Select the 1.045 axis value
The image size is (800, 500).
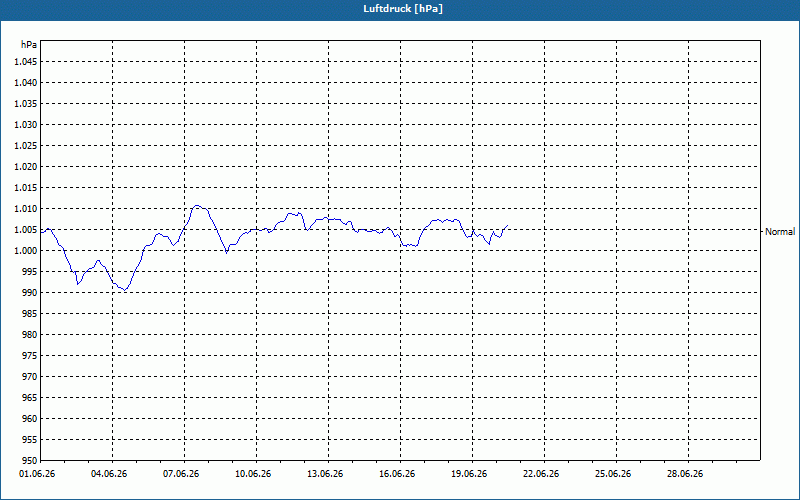click(26, 62)
